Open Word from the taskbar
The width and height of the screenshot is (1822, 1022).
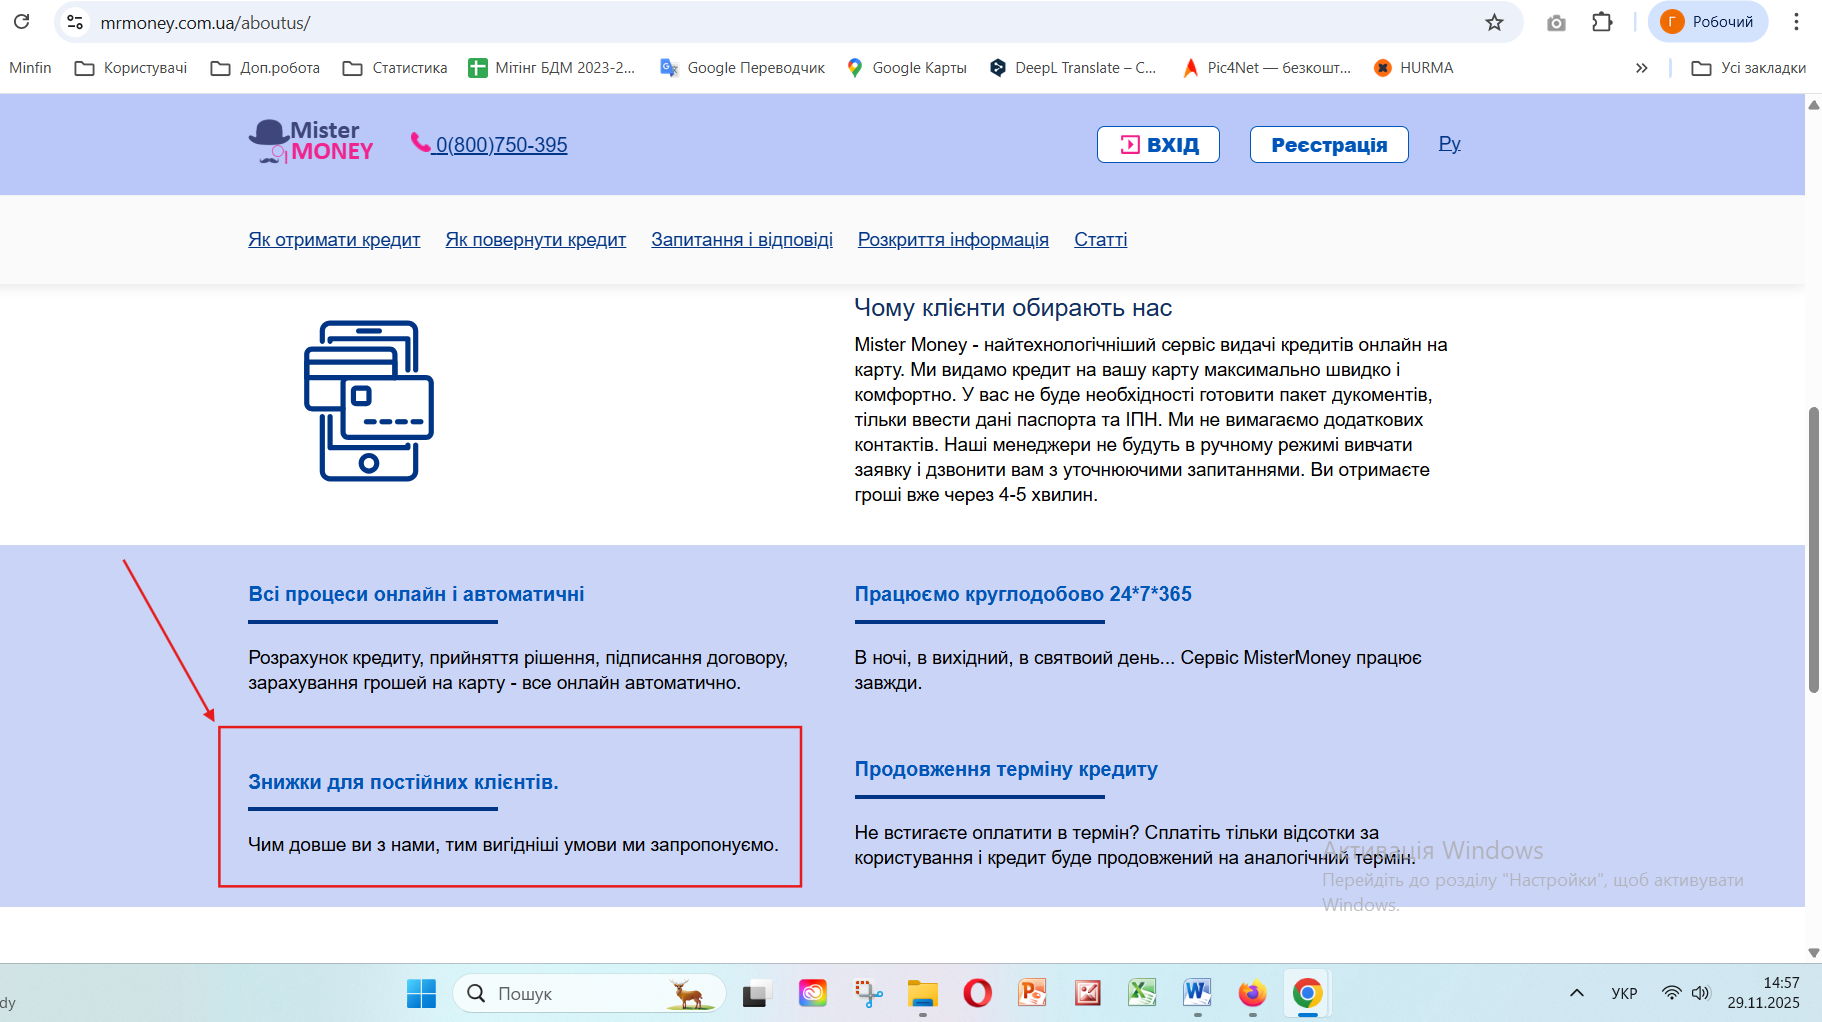coord(1197,993)
